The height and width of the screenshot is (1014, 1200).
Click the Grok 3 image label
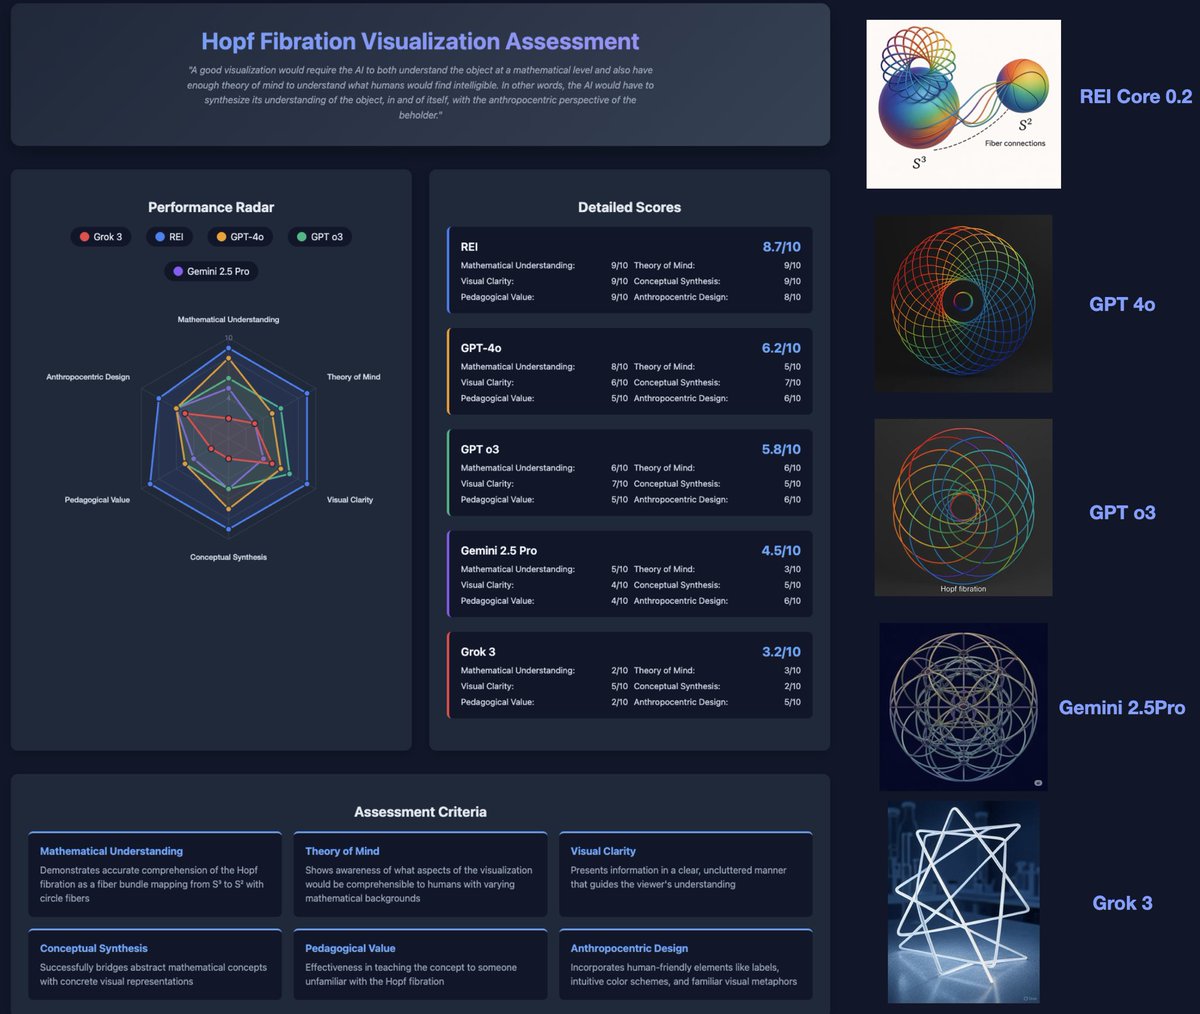coord(1122,903)
